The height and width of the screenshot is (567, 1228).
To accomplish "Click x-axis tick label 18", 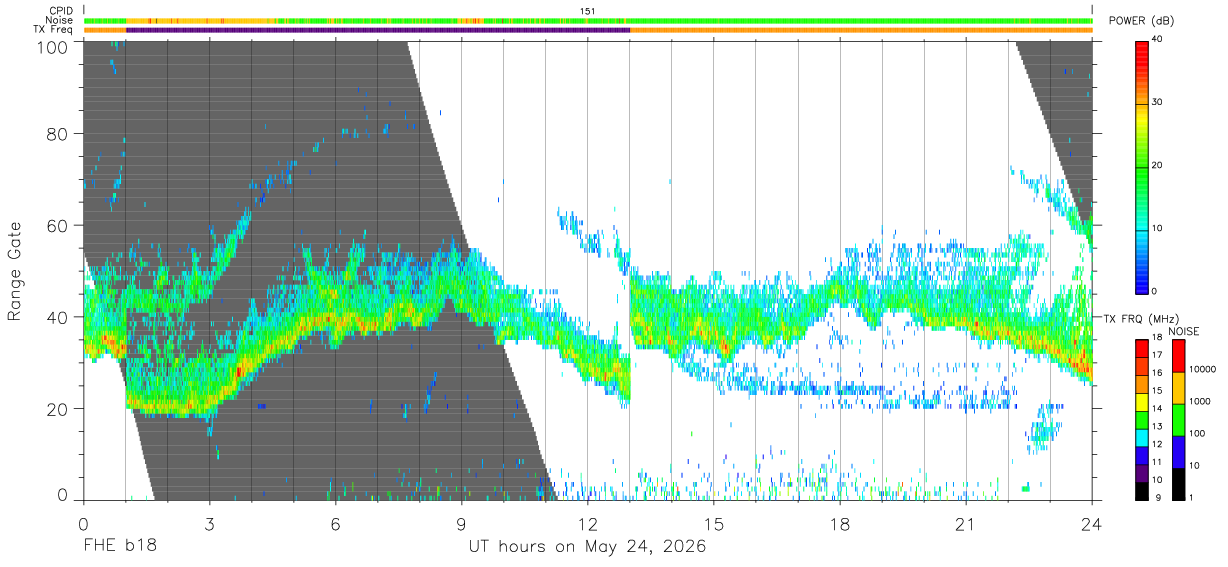I will tap(840, 524).
